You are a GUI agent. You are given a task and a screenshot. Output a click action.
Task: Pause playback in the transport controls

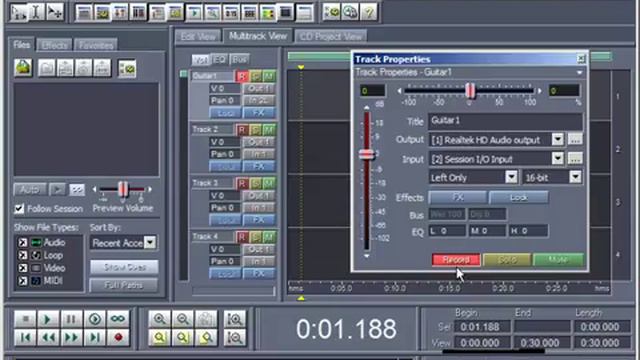click(71, 319)
